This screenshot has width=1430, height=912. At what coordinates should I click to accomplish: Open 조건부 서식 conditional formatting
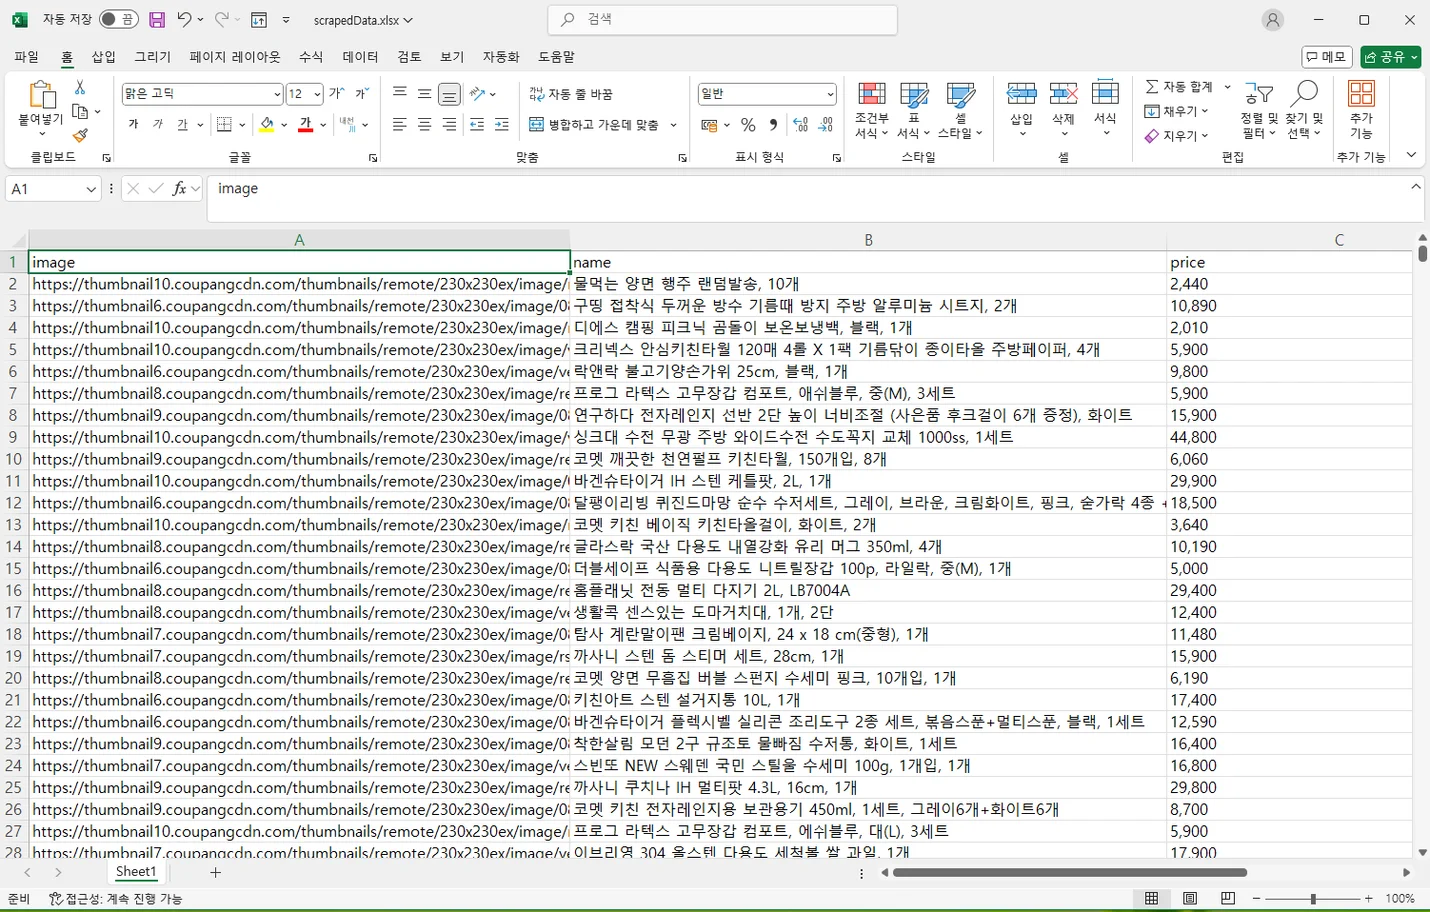coord(872,110)
